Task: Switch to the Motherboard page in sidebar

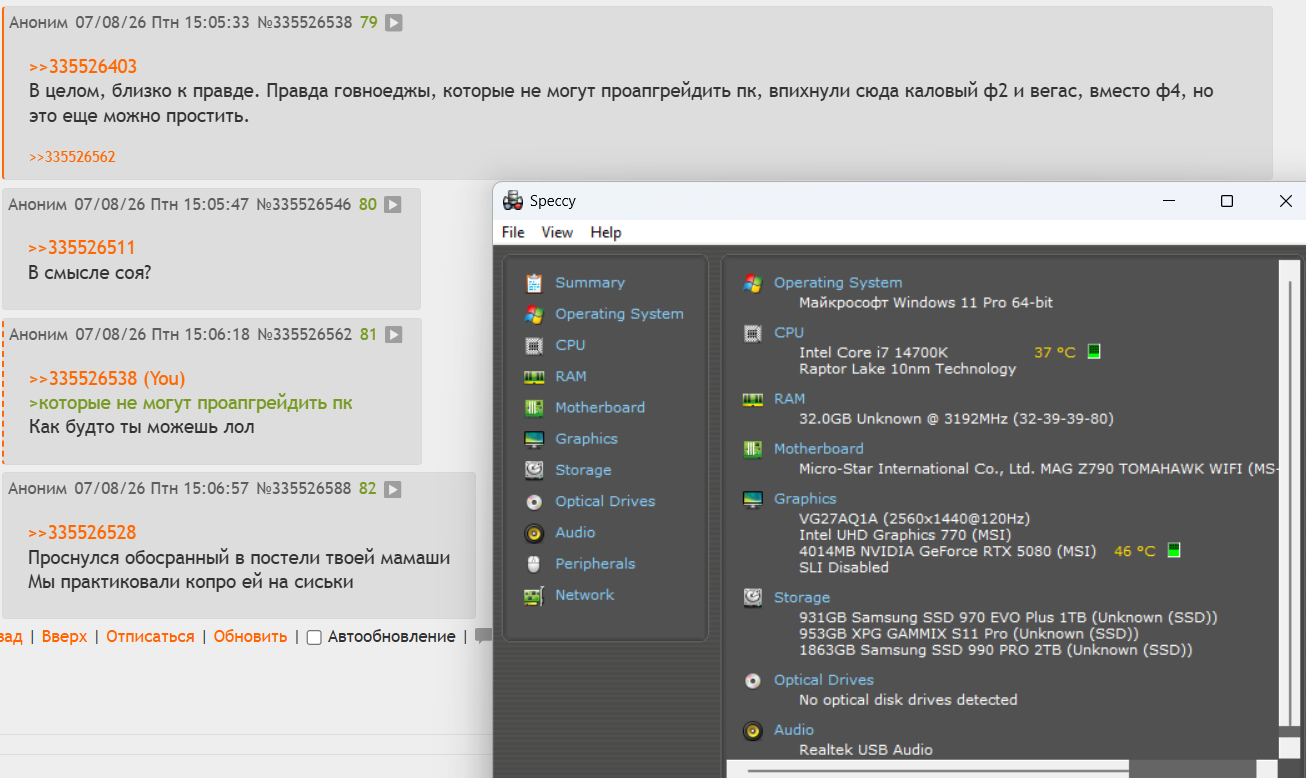Action: click(600, 408)
